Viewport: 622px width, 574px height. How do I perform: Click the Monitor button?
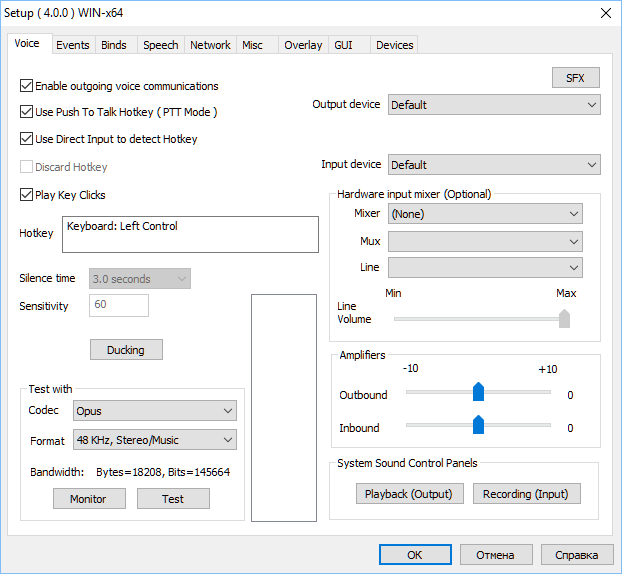(x=89, y=499)
